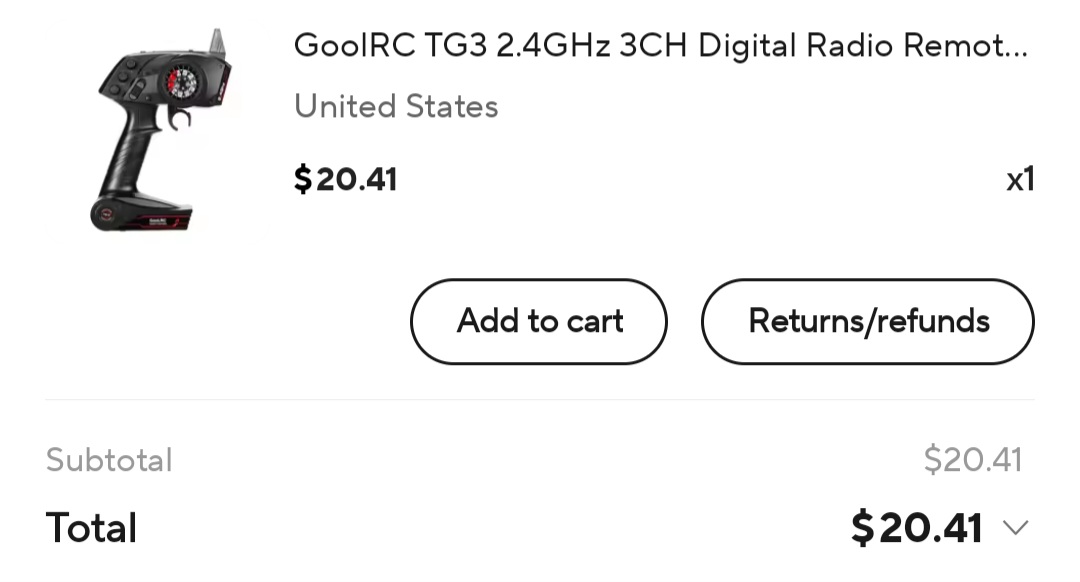Click the steering wheel on controller image
The height and width of the screenshot is (582, 1080).
(183, 83)
